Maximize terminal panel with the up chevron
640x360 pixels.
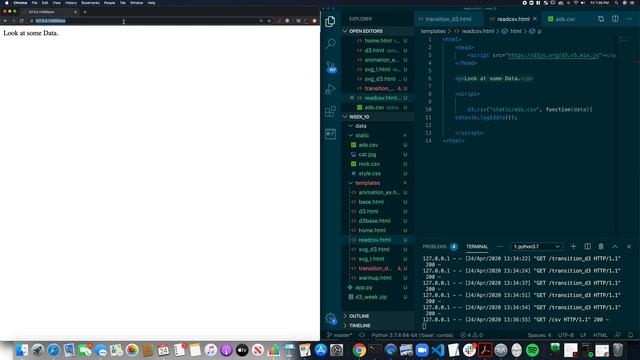coord(615,247)
